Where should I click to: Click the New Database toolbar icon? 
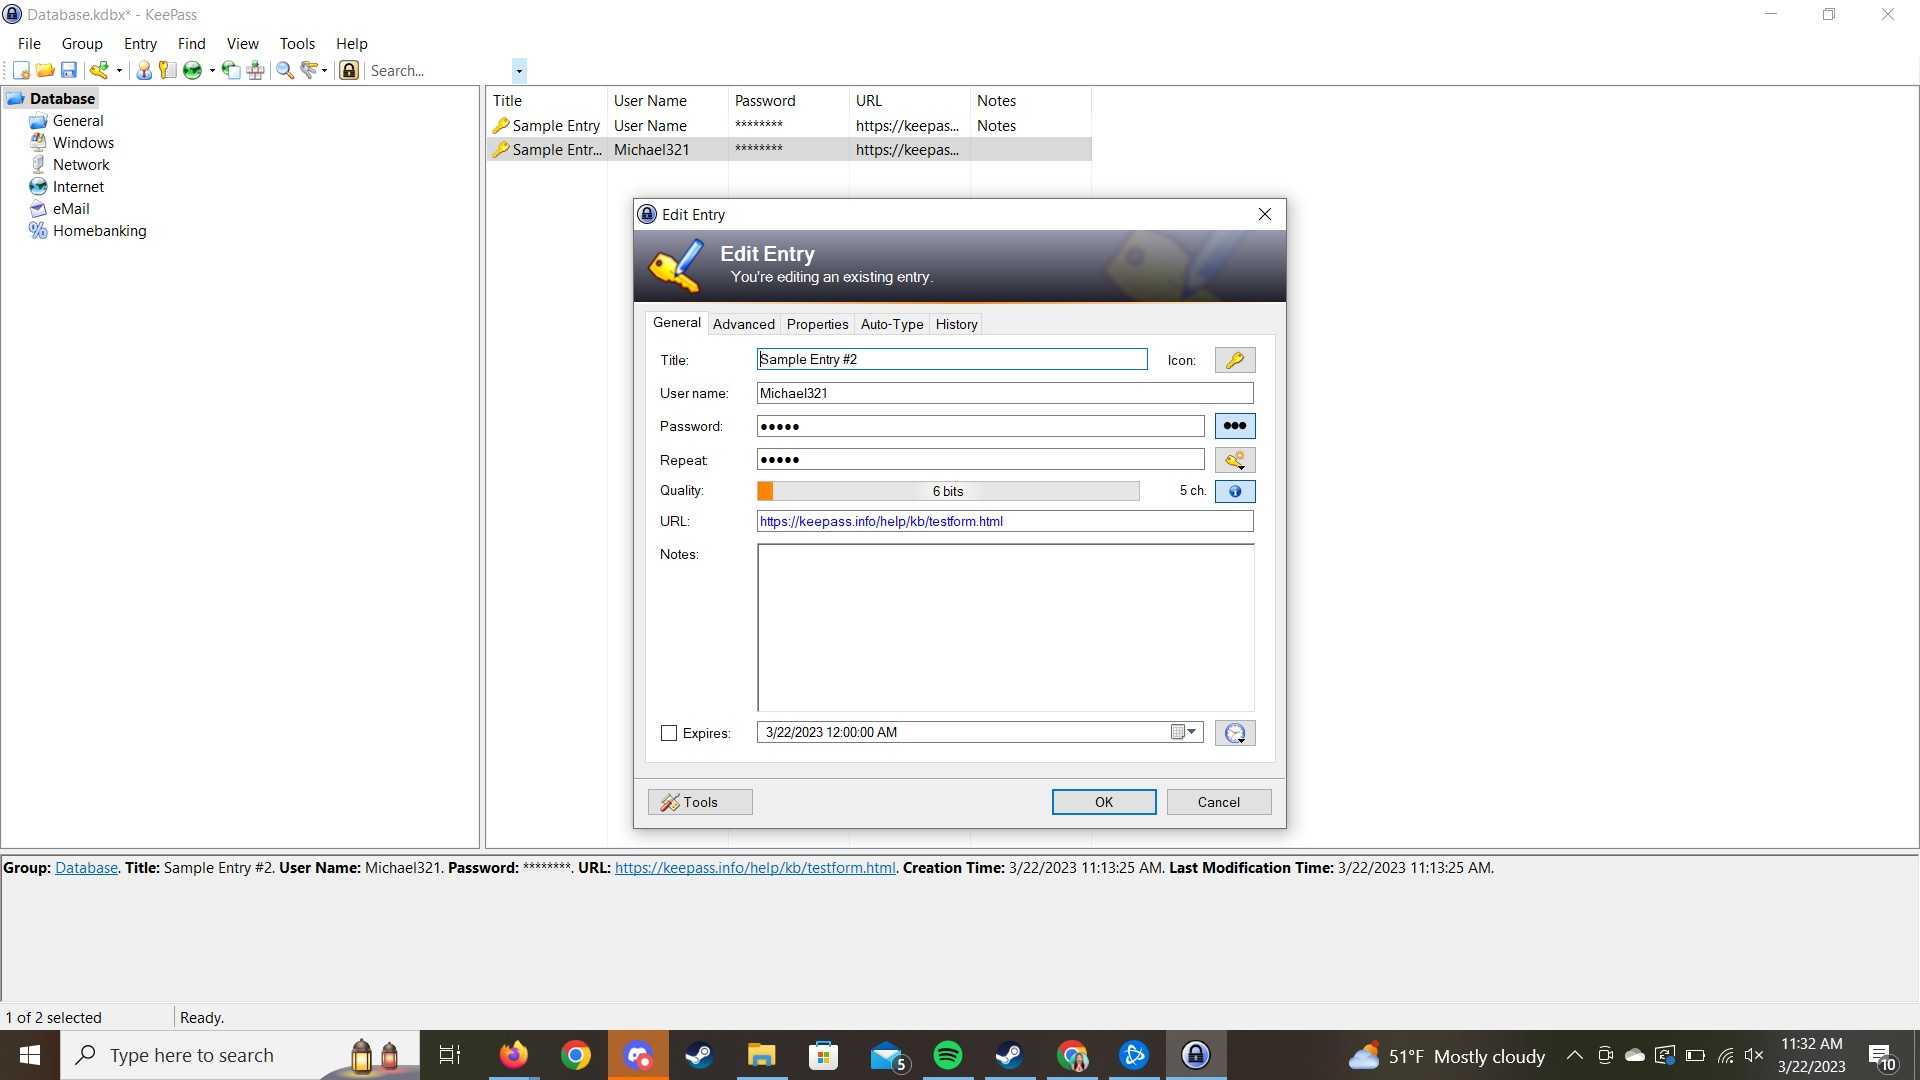coord(21,70)
